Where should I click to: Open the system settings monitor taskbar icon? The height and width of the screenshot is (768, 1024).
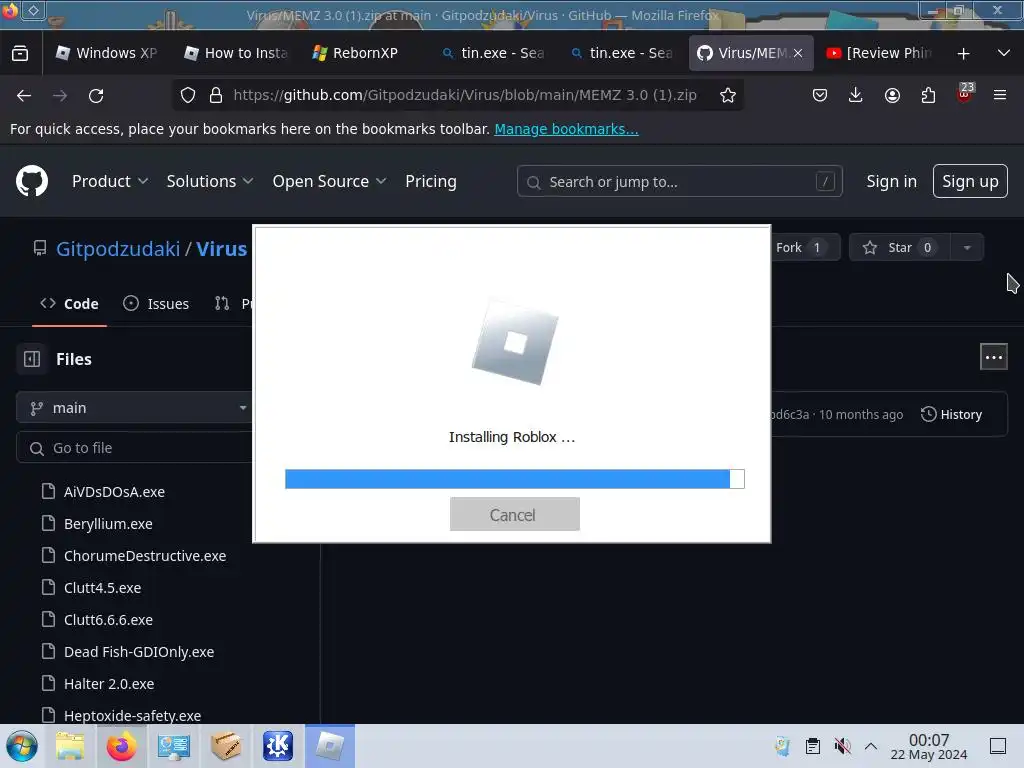coord(174,746)
